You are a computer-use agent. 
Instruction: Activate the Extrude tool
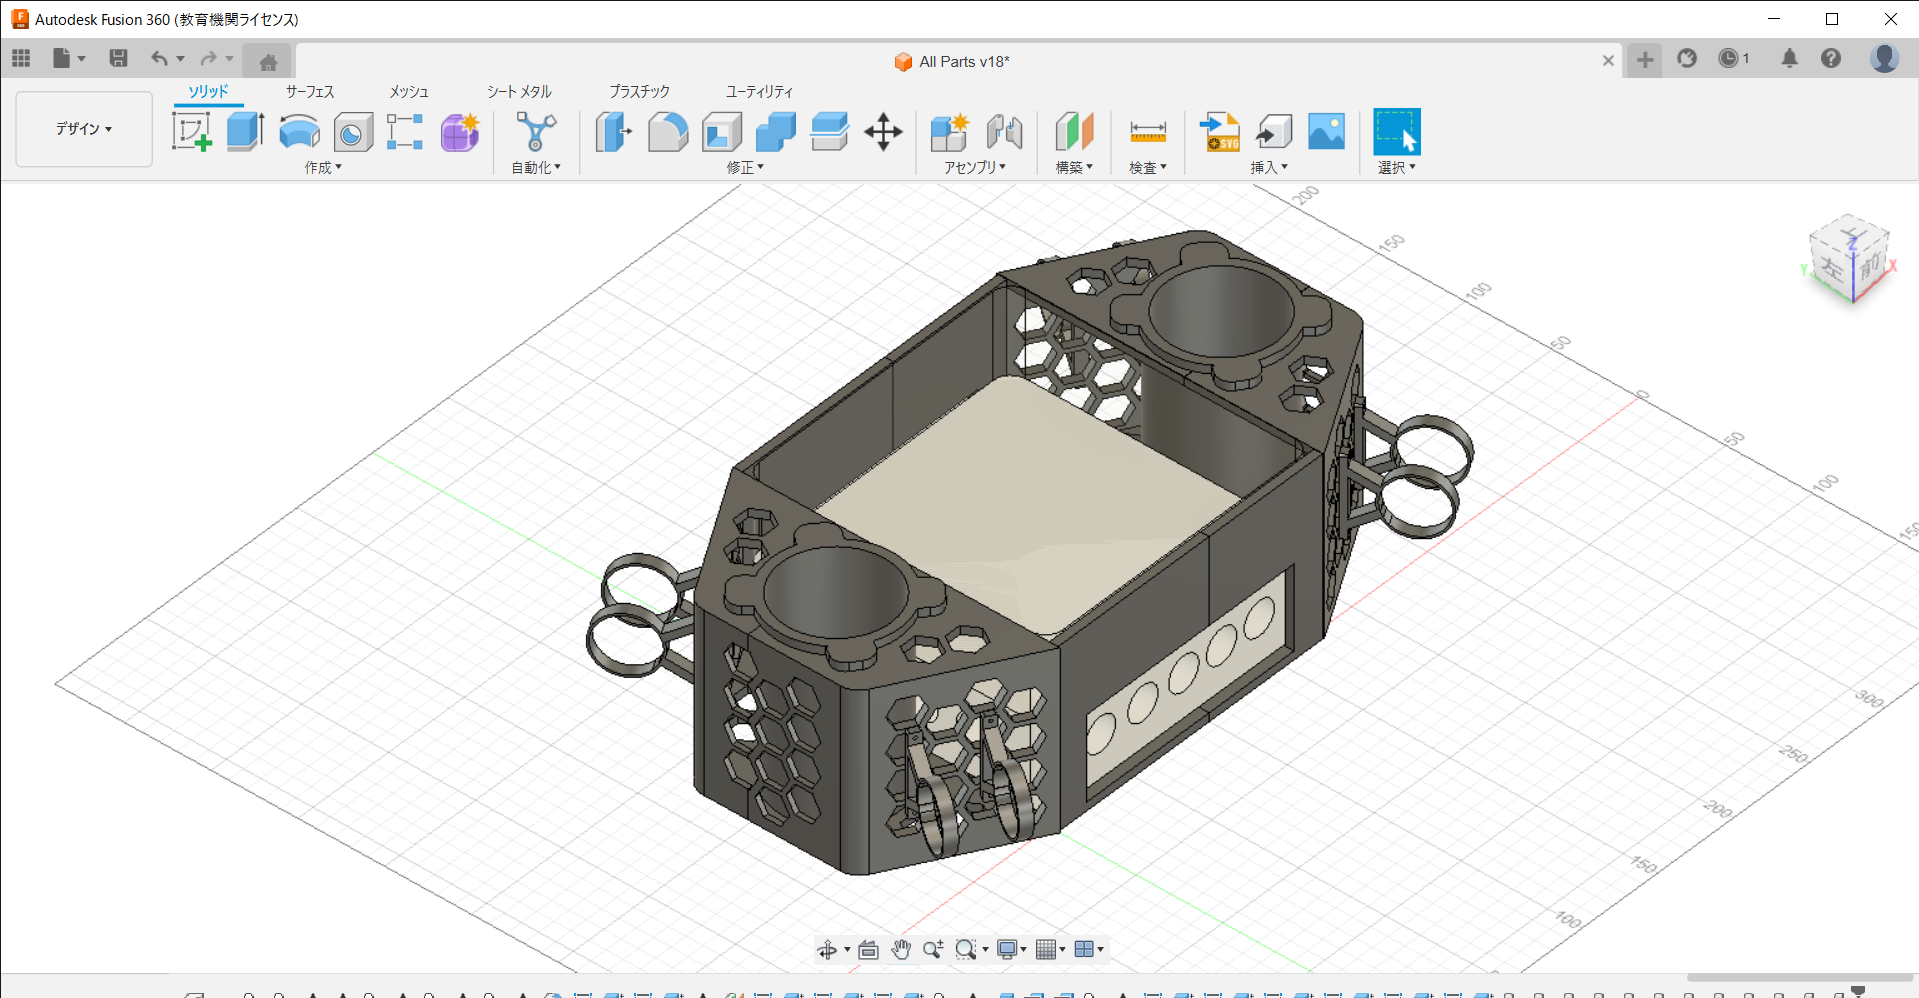coord(245,132)
